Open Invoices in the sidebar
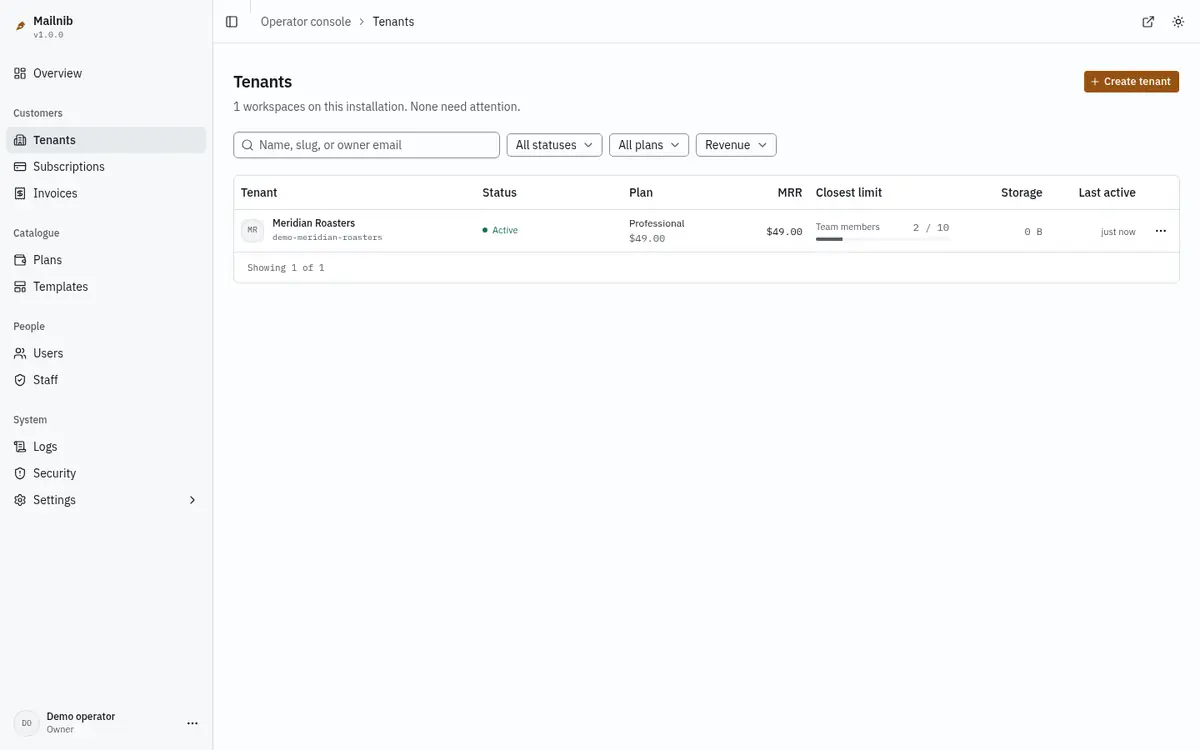The width and height of the screenshot is (1200, 750). click(x=106, y=193)
